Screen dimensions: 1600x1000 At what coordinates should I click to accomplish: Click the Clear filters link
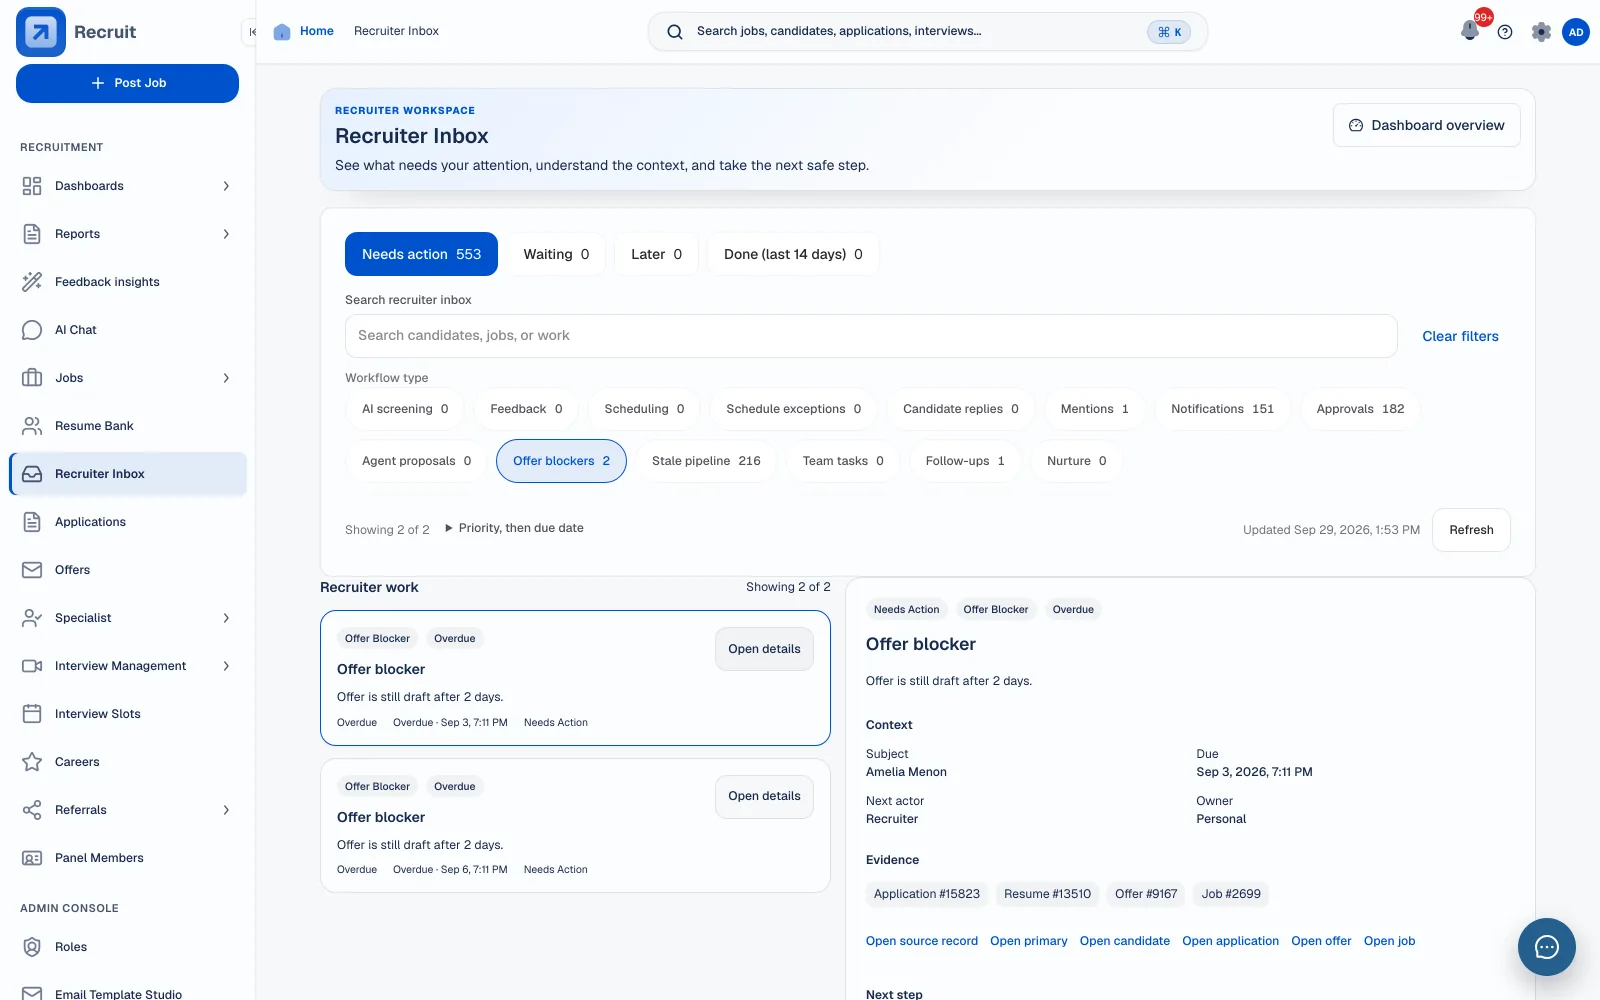tap(1460, 336)
